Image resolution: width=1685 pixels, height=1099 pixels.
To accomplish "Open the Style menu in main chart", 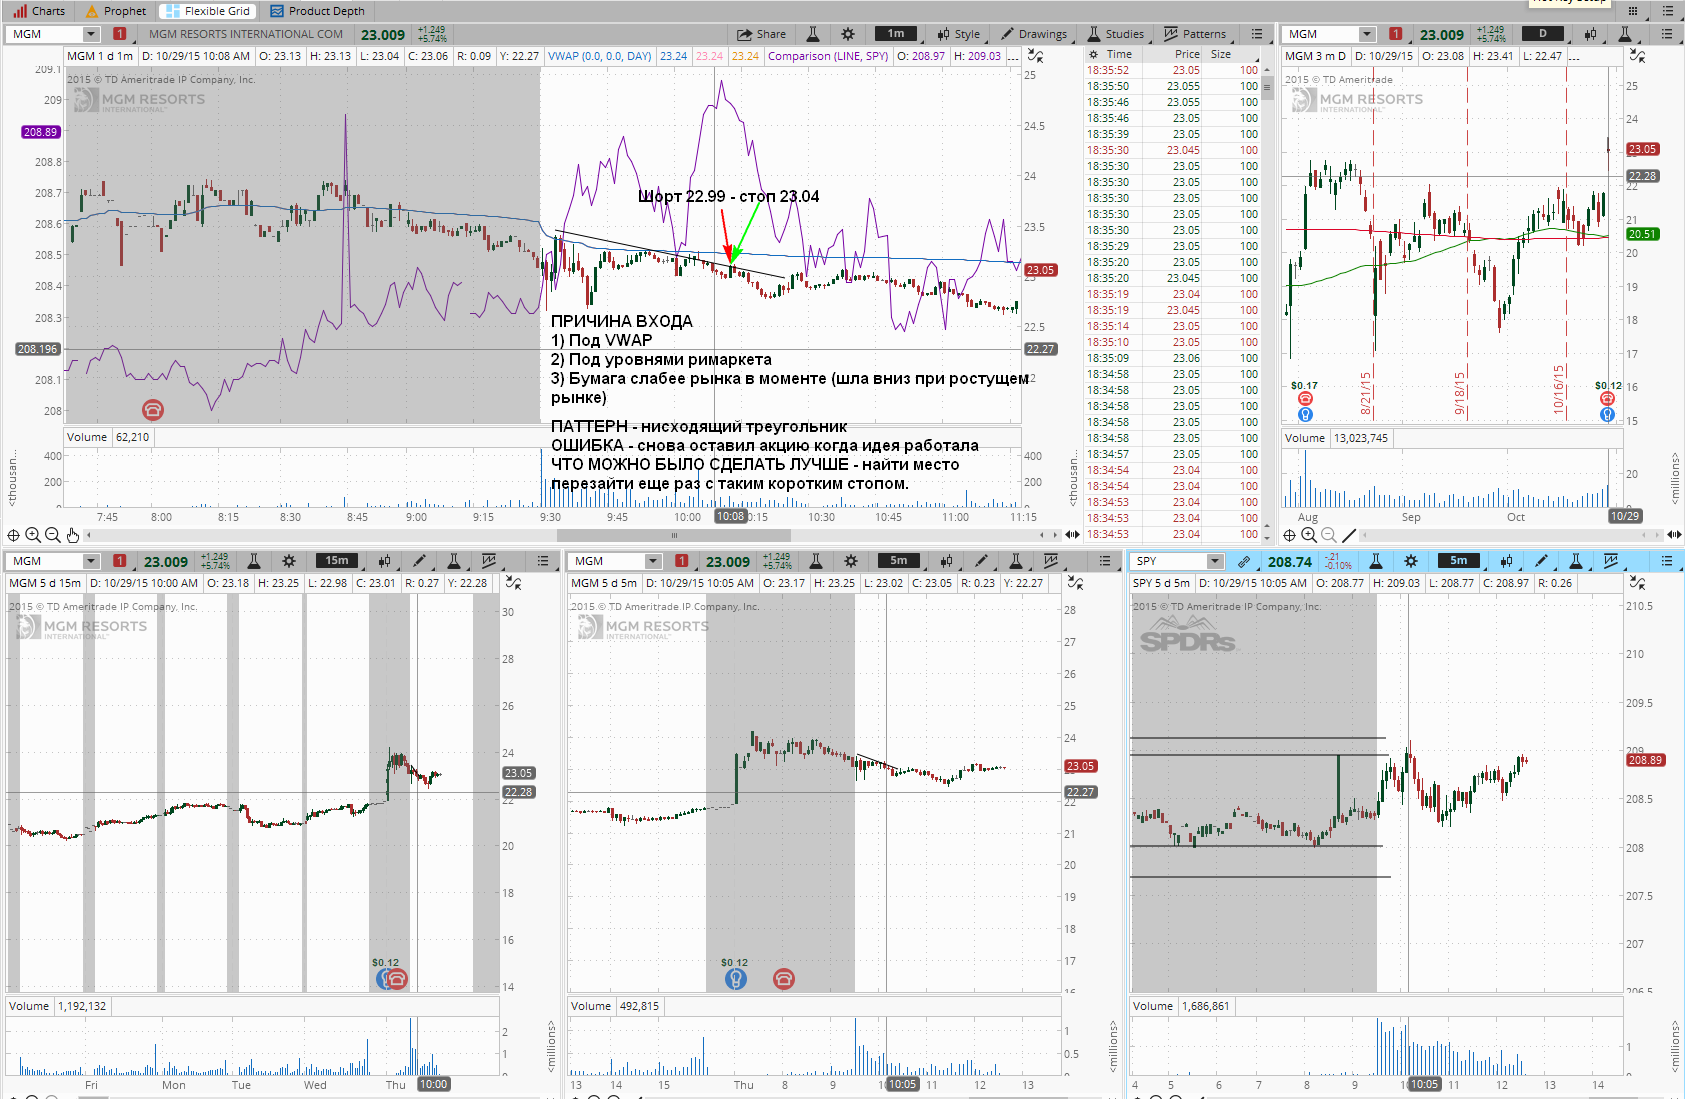I will pyautogui.click(x=958, y=34).
